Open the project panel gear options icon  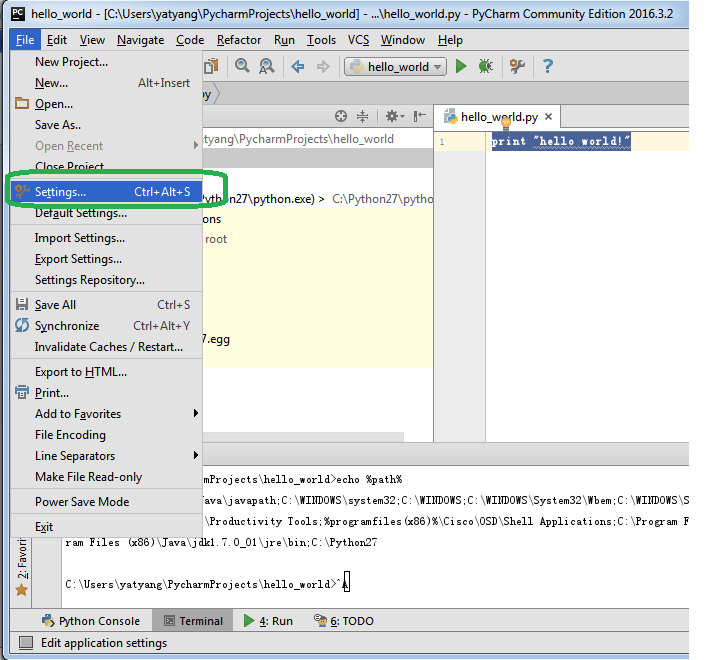pos(394,116)
